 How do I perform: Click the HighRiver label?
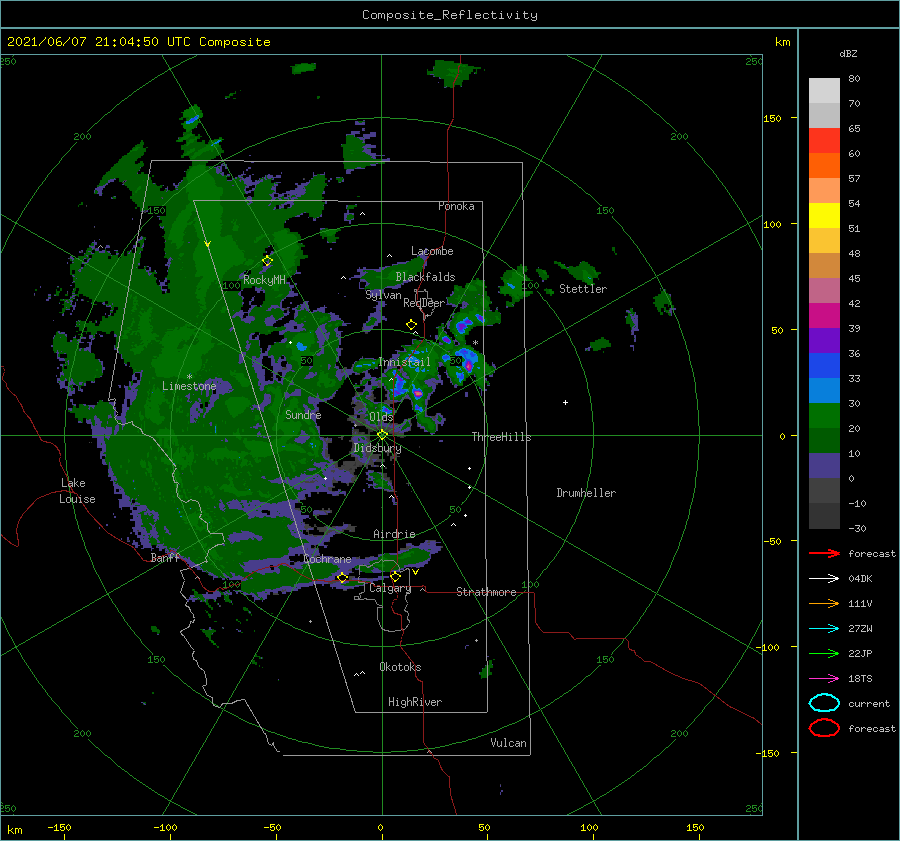coord(415,702)
